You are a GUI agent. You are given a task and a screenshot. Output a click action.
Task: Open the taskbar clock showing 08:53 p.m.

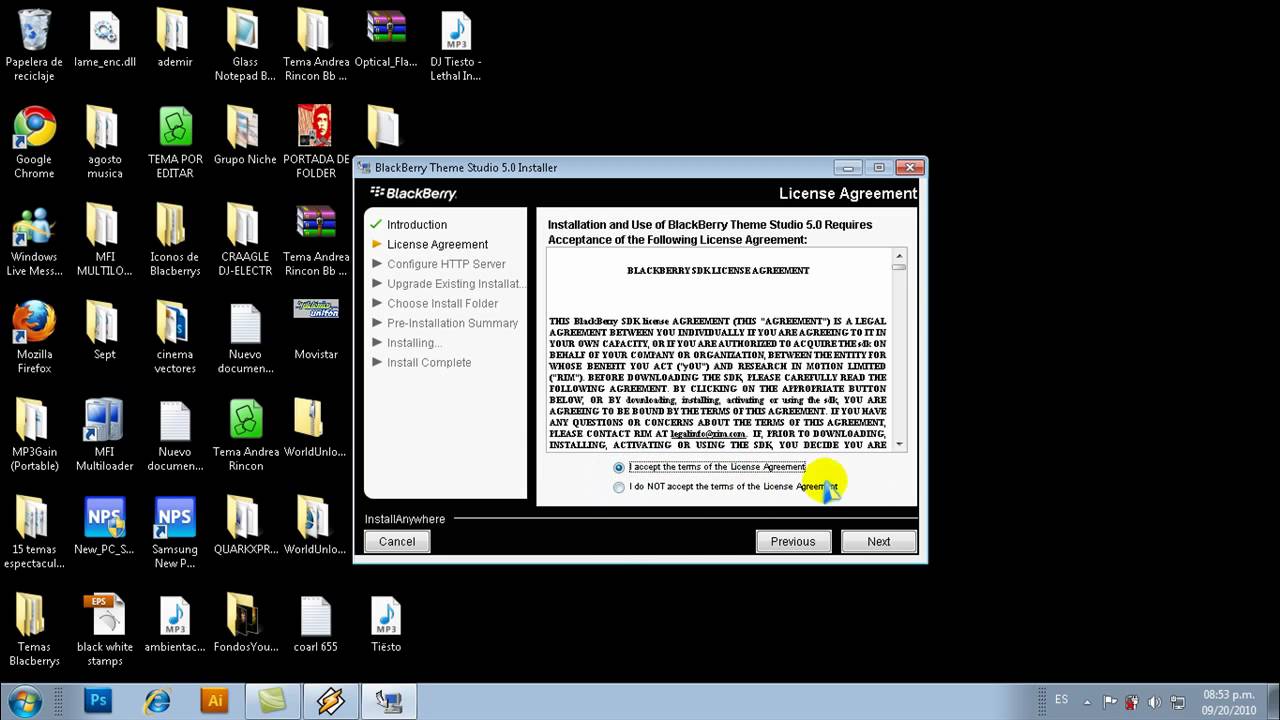tap(1228, 701)
